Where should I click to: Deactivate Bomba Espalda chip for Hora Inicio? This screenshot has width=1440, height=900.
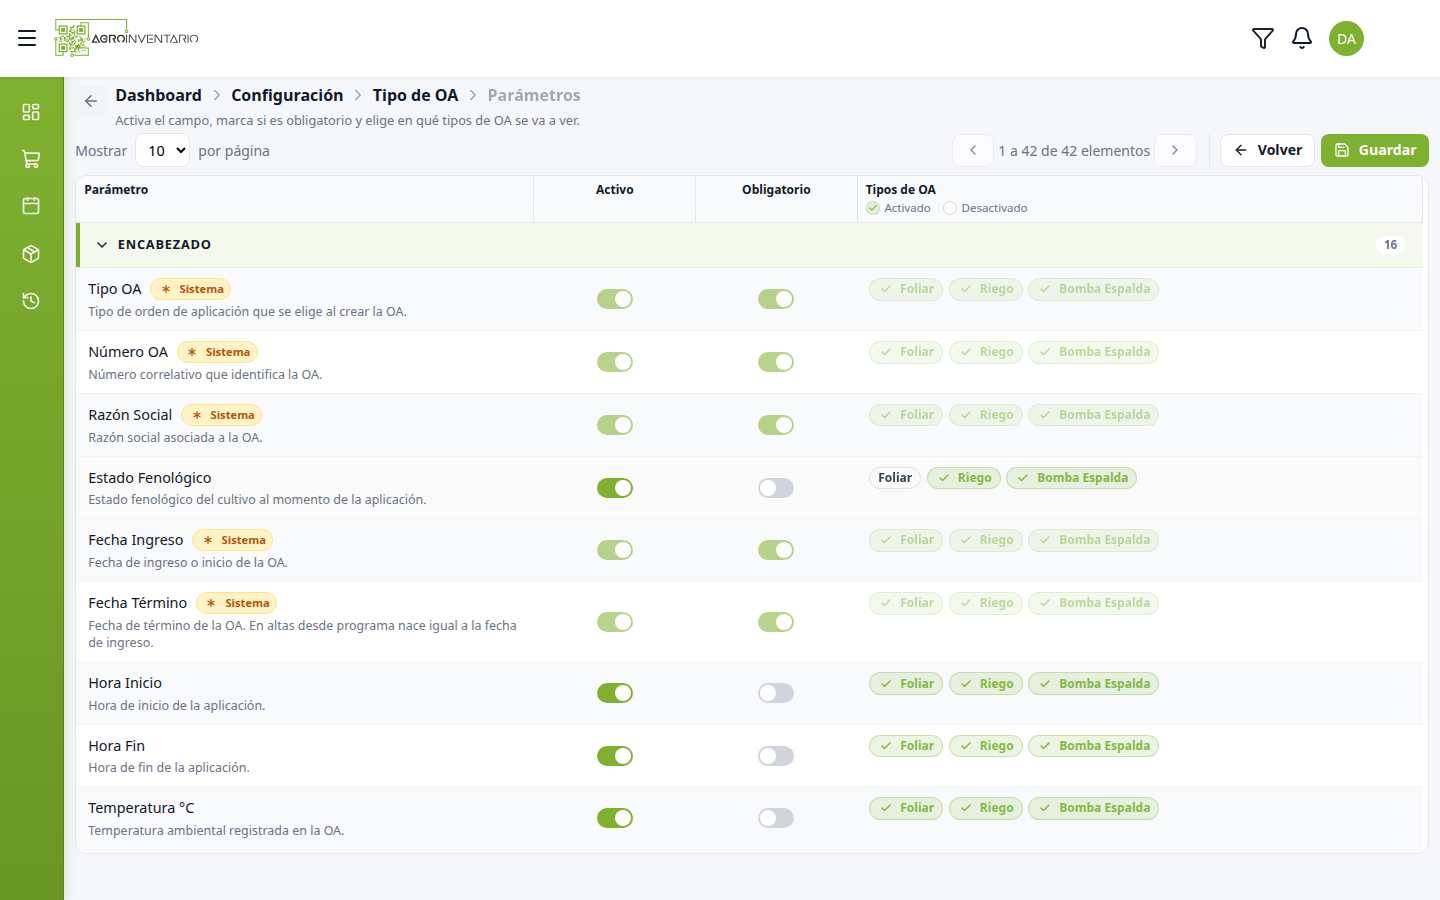pyautogui.click(x=1093, y=684)
